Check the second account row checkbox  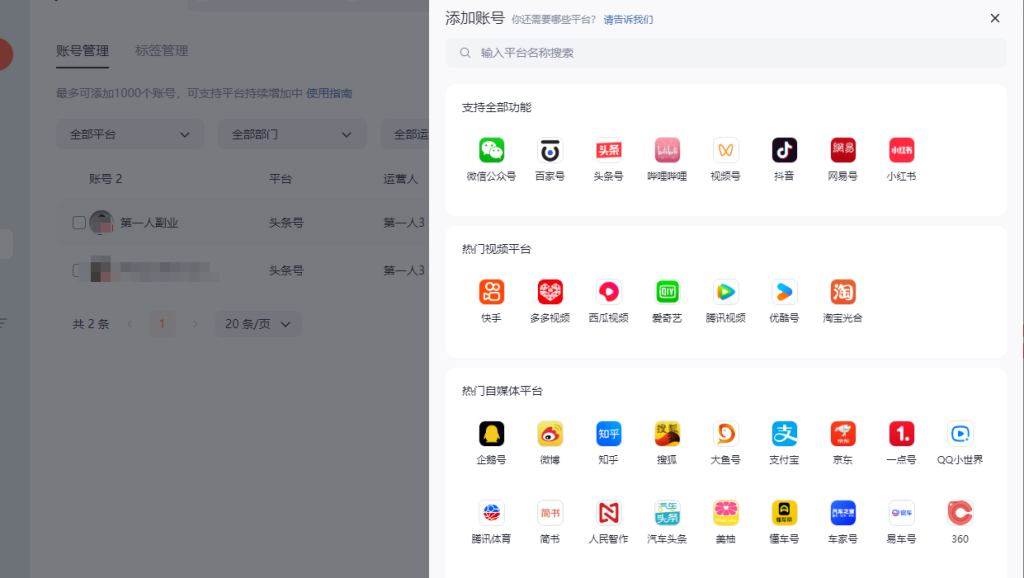coord(79,270)
